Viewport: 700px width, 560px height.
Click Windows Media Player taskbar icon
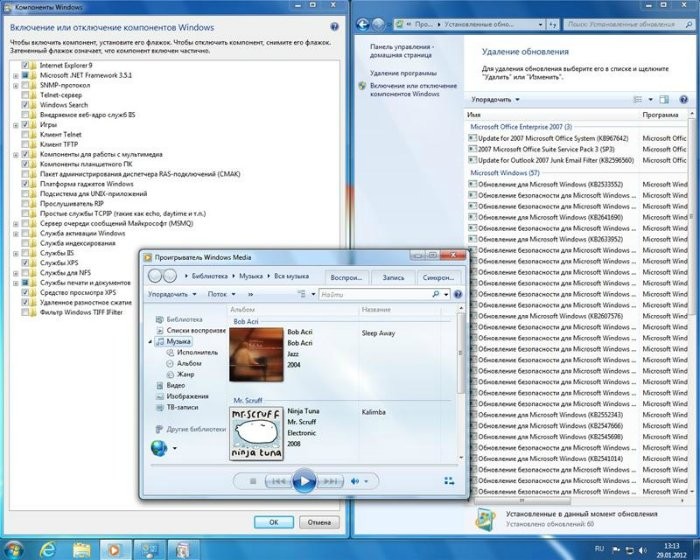click(x=115, y=549)
